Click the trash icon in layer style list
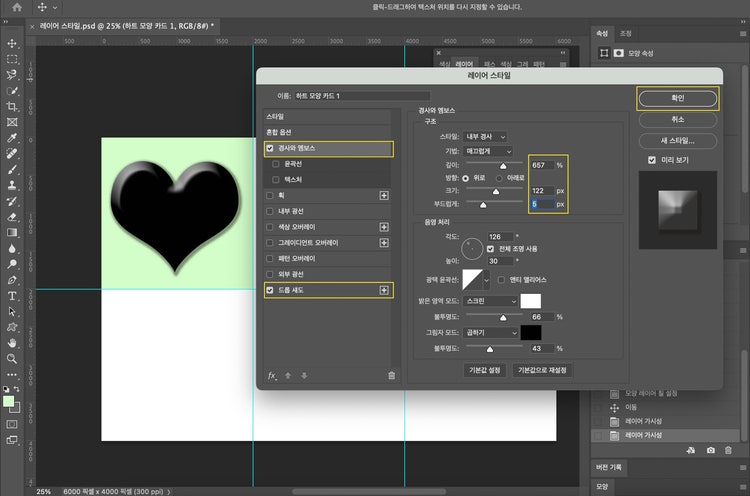This screenshot has height=496, width=750. (x=391, y=375)
